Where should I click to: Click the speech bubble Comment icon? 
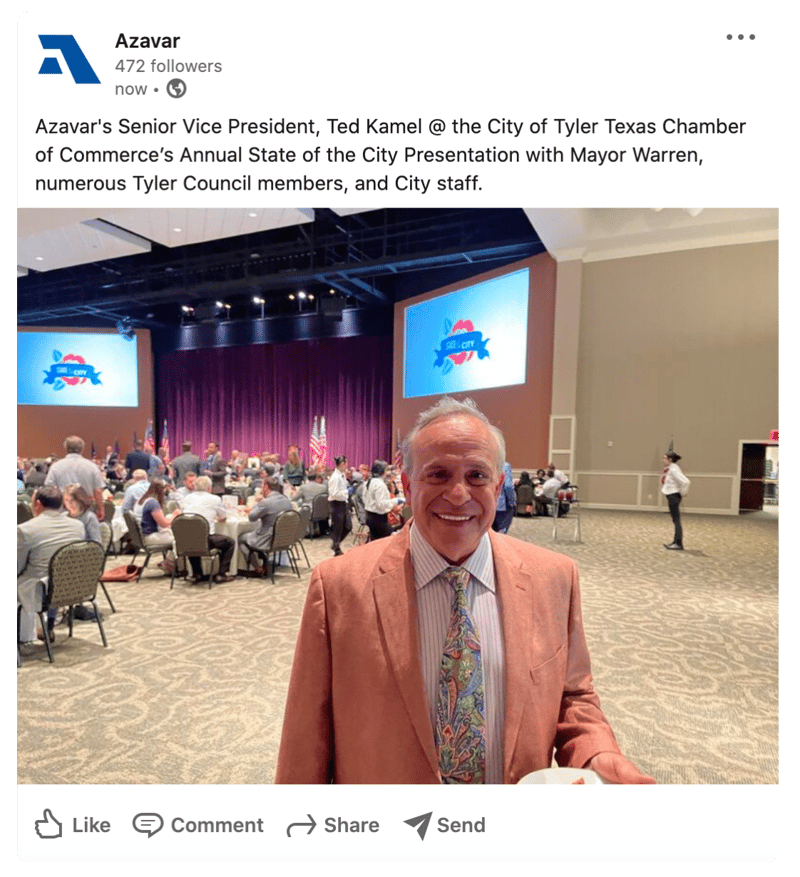tap(148, 825)
